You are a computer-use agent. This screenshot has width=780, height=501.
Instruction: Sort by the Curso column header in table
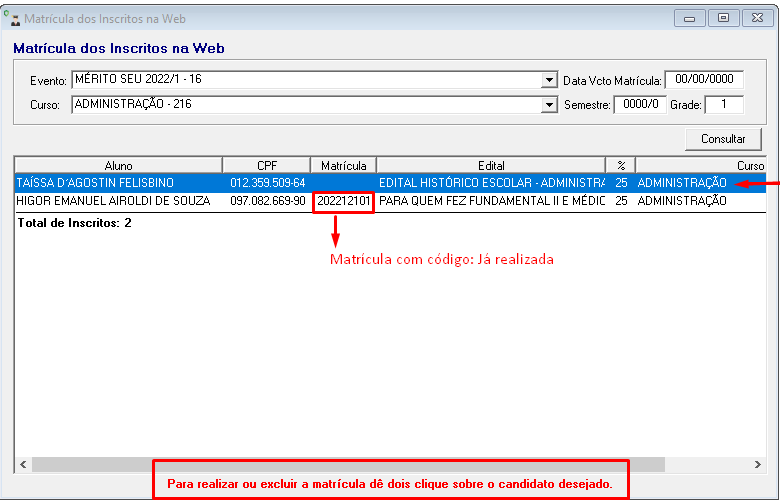[700, 166]
